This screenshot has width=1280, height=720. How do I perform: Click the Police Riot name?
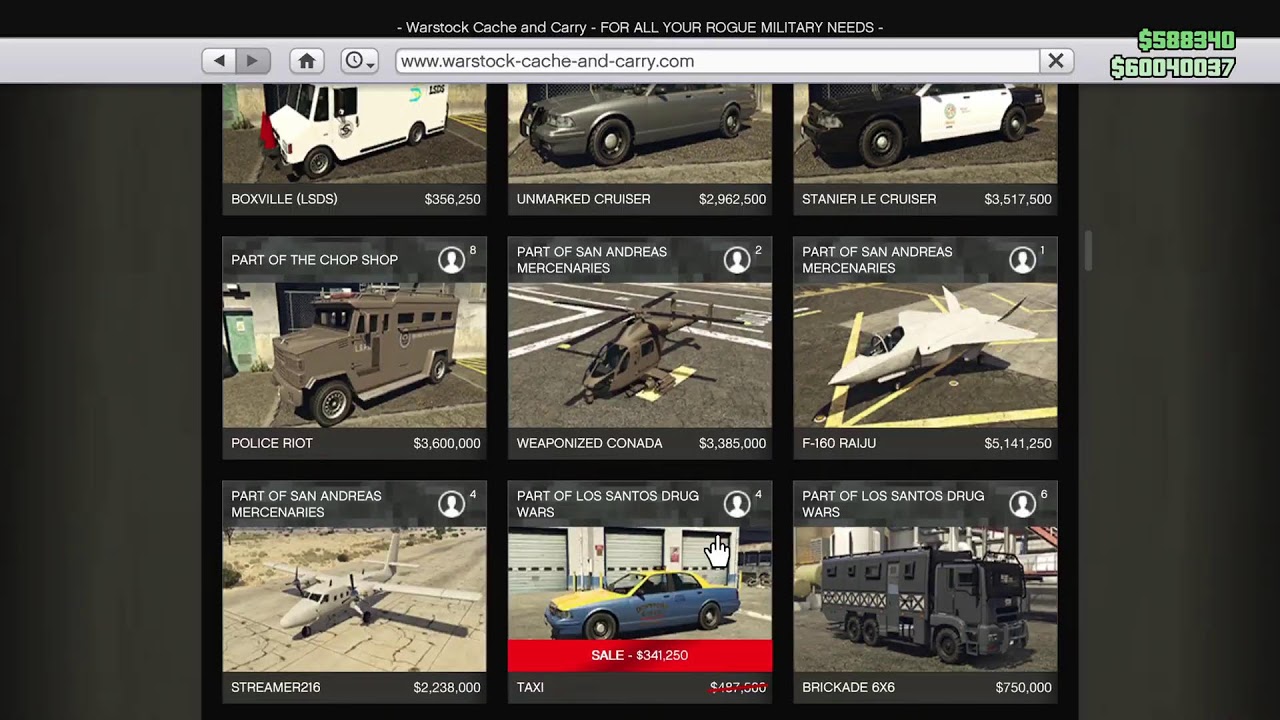click(272, 443)
